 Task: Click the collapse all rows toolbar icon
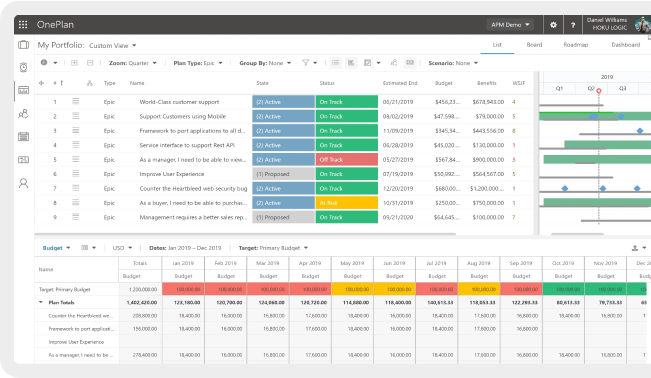(x=90, y=63)
